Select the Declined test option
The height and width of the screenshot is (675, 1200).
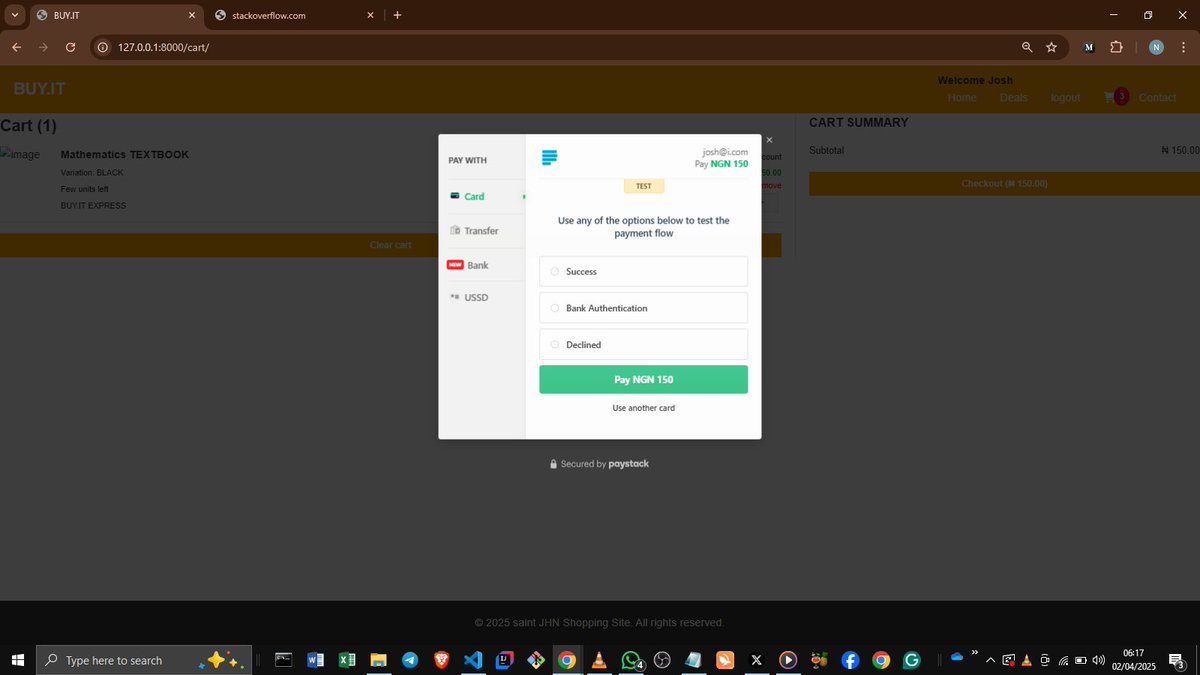tap(643, 344)
